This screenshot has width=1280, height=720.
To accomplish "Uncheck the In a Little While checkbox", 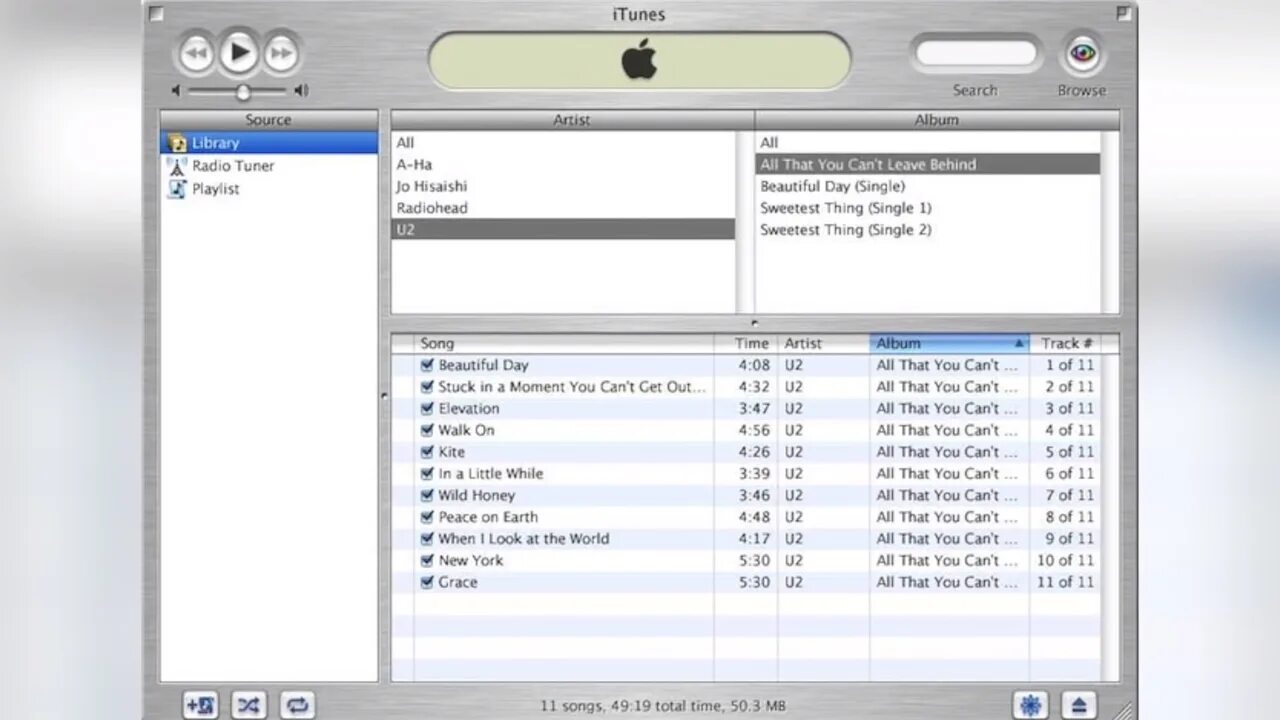I will tap(427, 474).
